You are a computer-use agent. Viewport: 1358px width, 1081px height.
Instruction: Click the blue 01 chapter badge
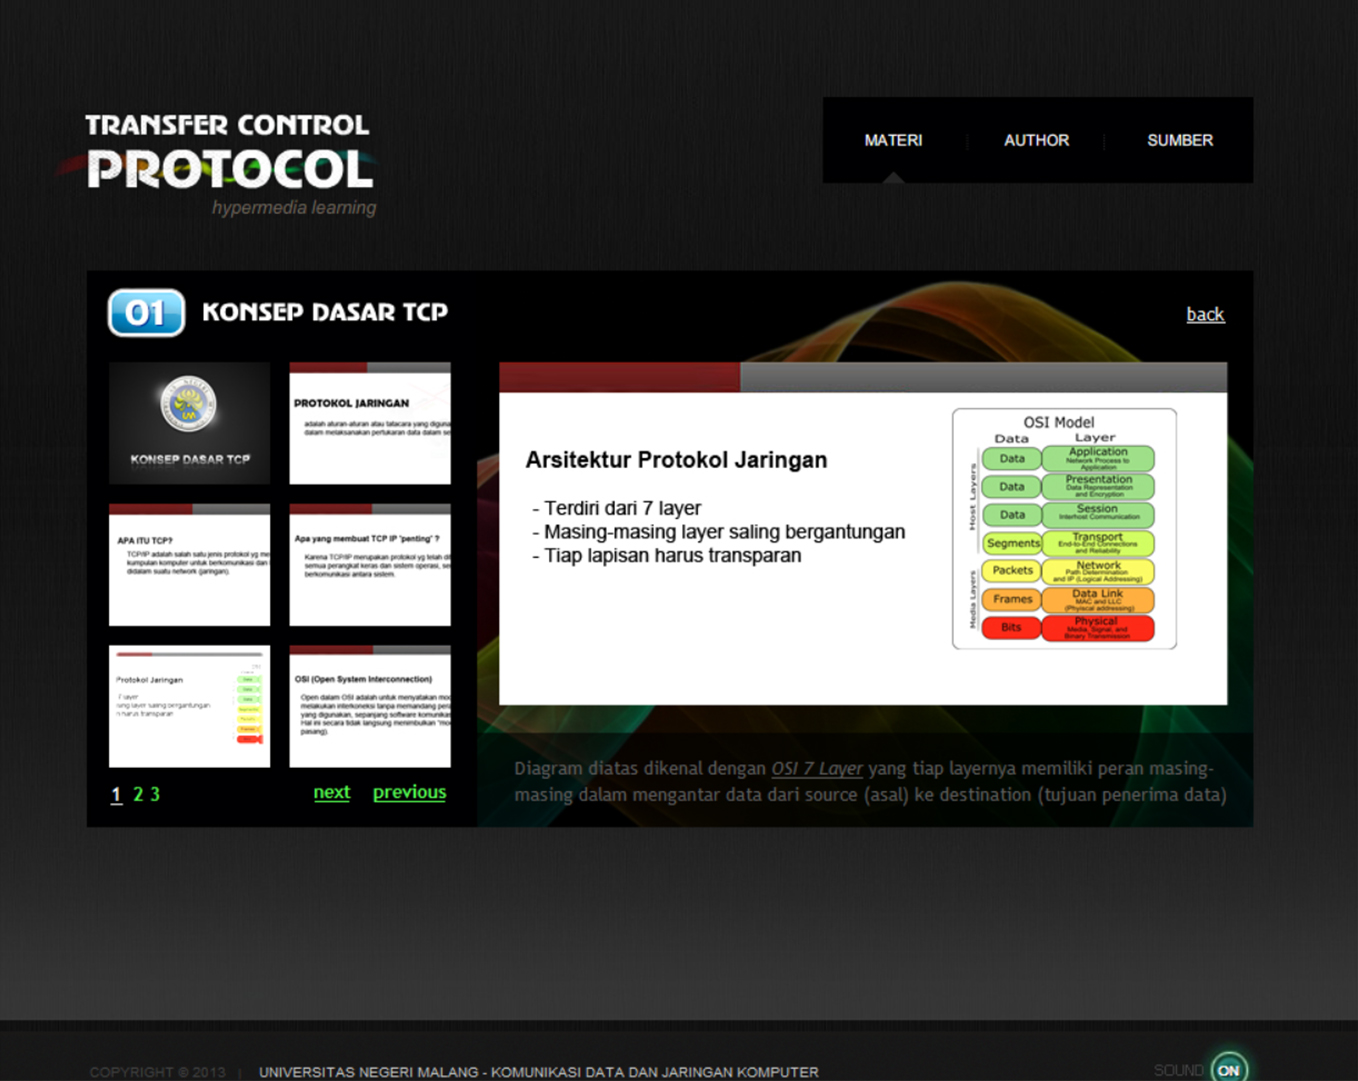(x=146, y=313)
